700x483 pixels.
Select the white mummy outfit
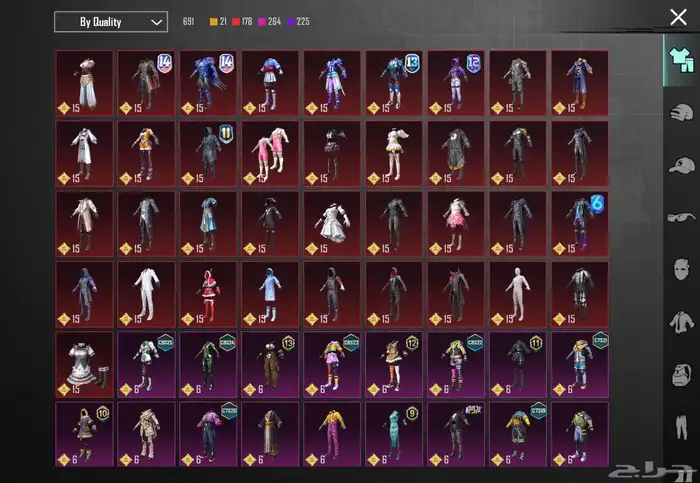click(516, 294)
